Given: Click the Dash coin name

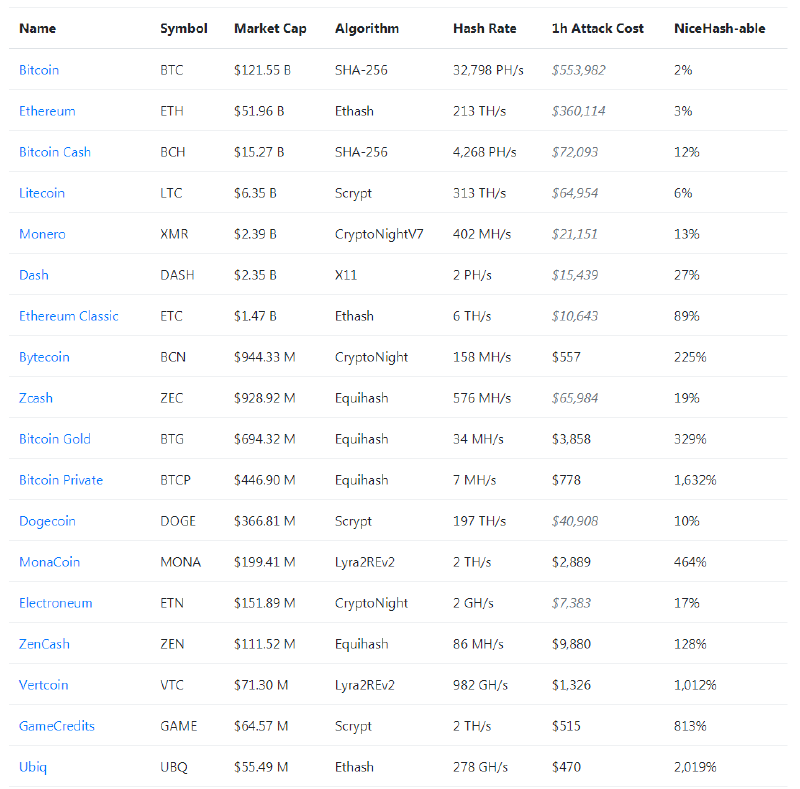Looking at the screenshot, I should [34, 275].
